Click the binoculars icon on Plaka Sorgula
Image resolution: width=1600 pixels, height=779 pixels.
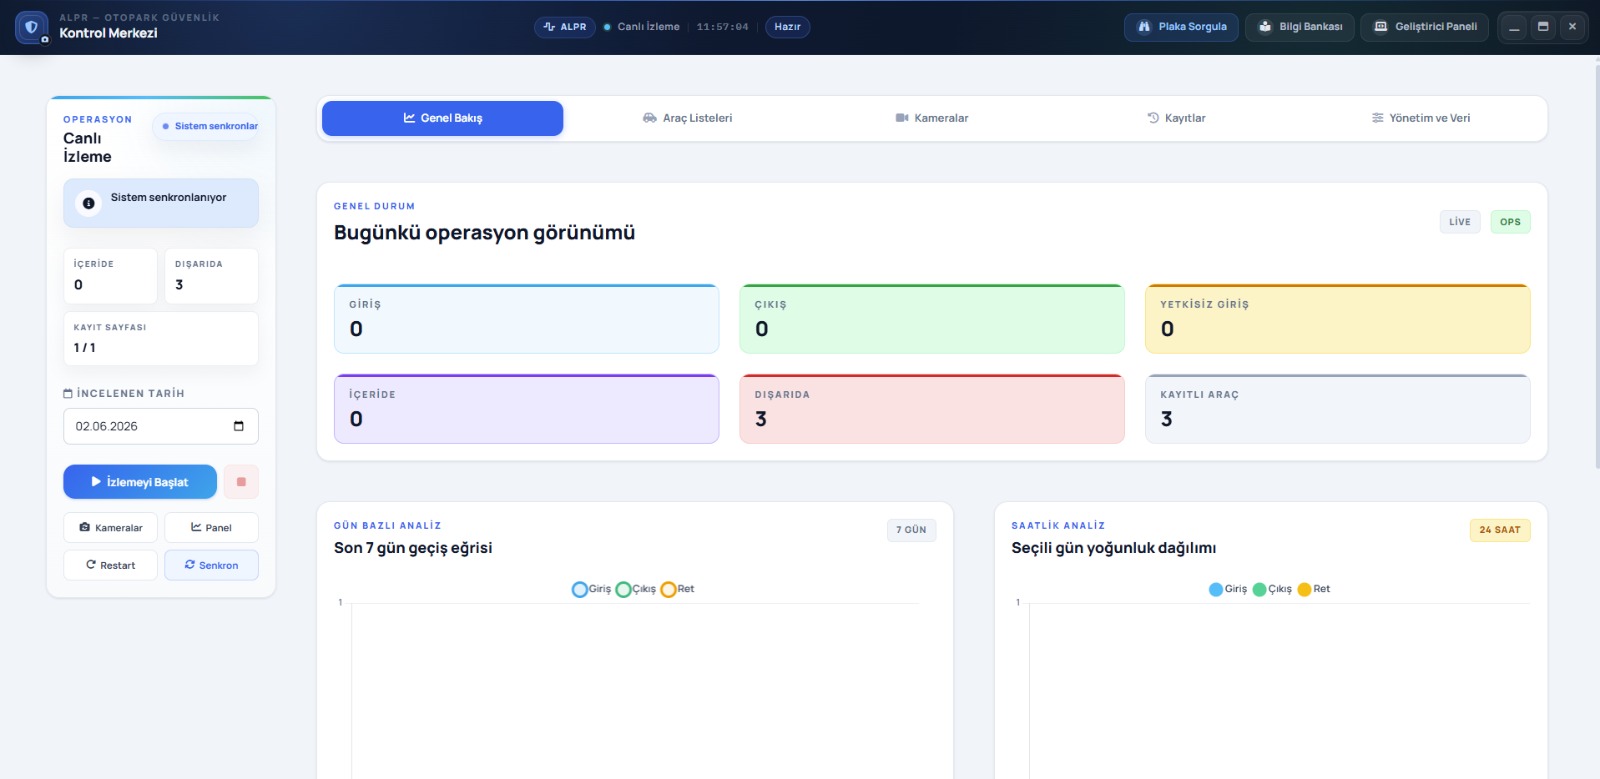1144,27
